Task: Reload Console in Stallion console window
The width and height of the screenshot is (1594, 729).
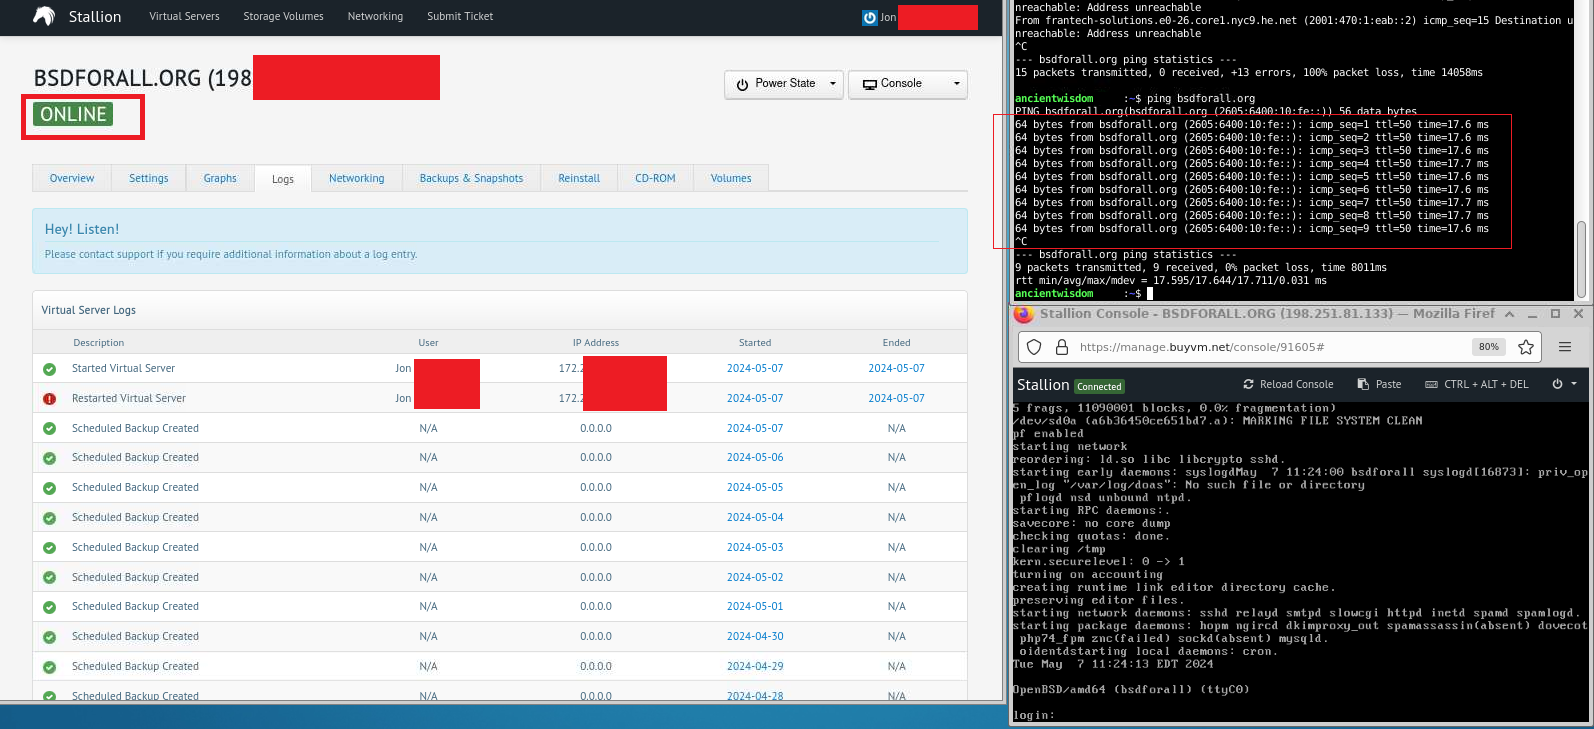Action: (1288, 385)
